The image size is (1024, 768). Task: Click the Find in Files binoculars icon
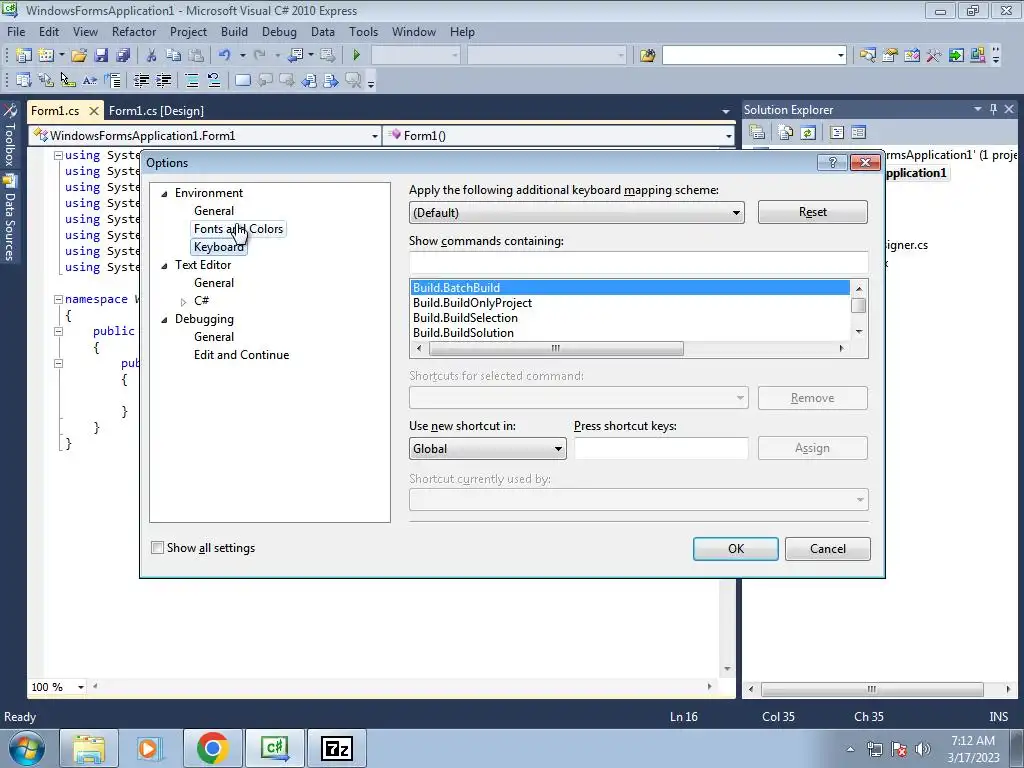[647, 56]
